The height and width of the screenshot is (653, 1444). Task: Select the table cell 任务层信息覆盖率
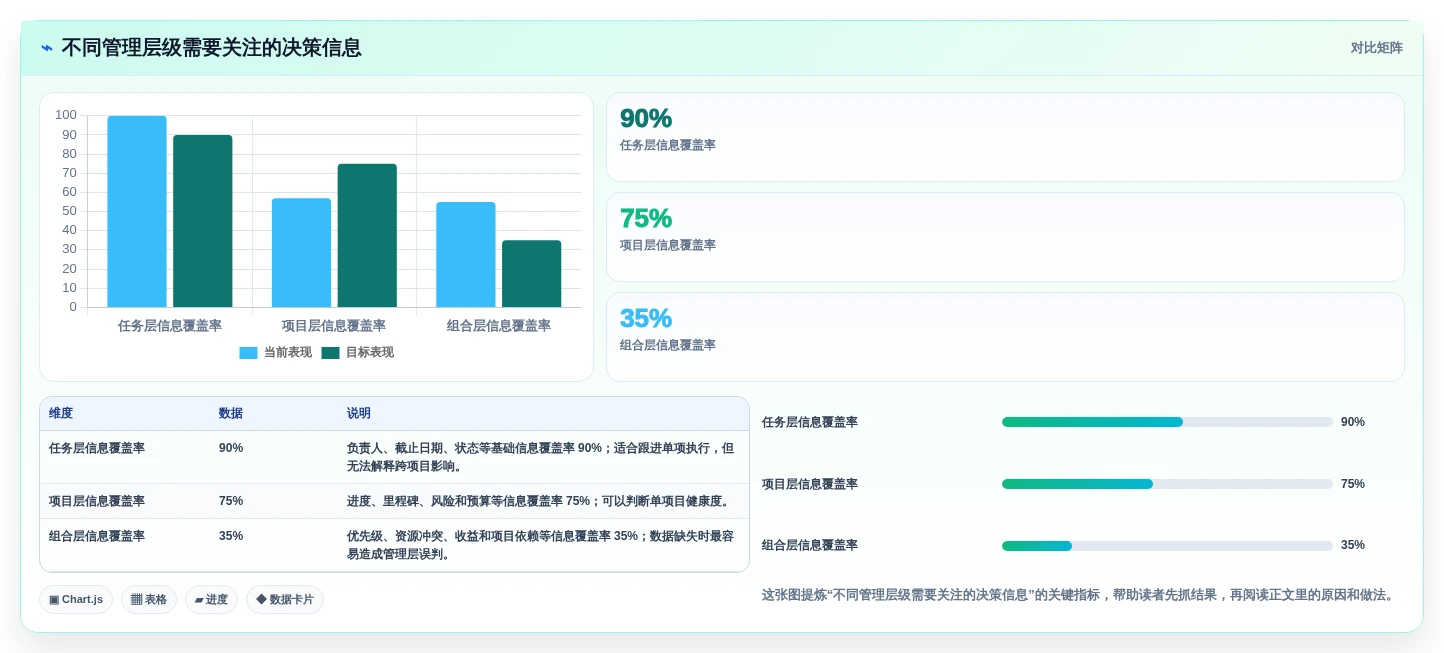pyautogui.click(x=97, y=448)
